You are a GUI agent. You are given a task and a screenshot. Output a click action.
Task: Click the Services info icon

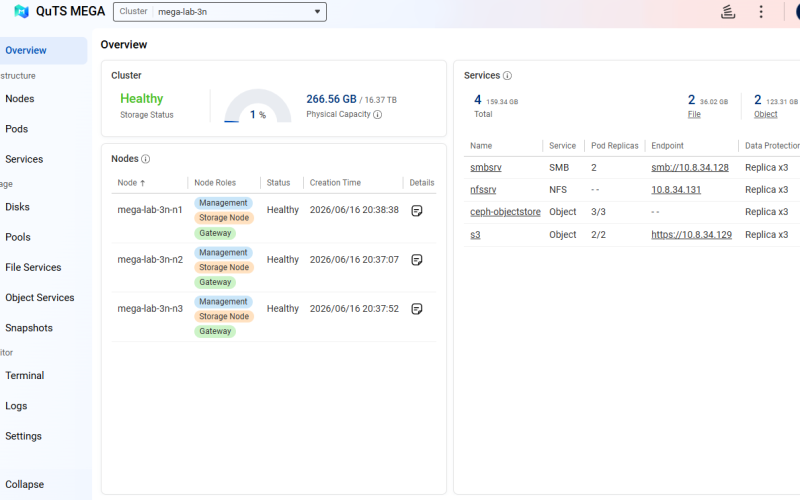(x=507, y=76)
